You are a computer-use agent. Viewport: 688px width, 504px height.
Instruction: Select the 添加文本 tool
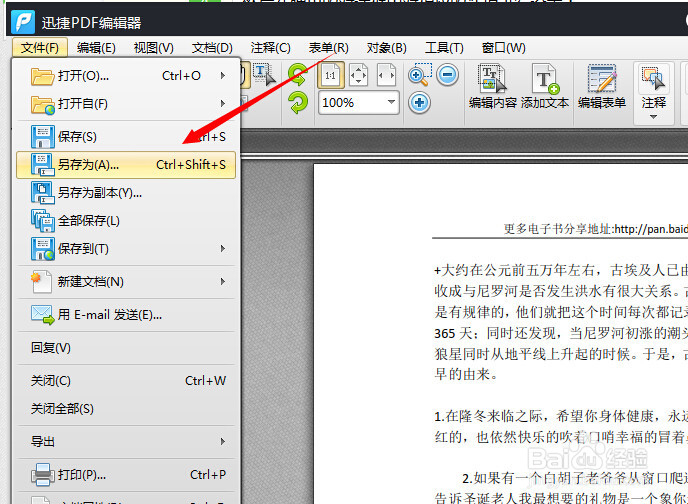coord(545,86)
